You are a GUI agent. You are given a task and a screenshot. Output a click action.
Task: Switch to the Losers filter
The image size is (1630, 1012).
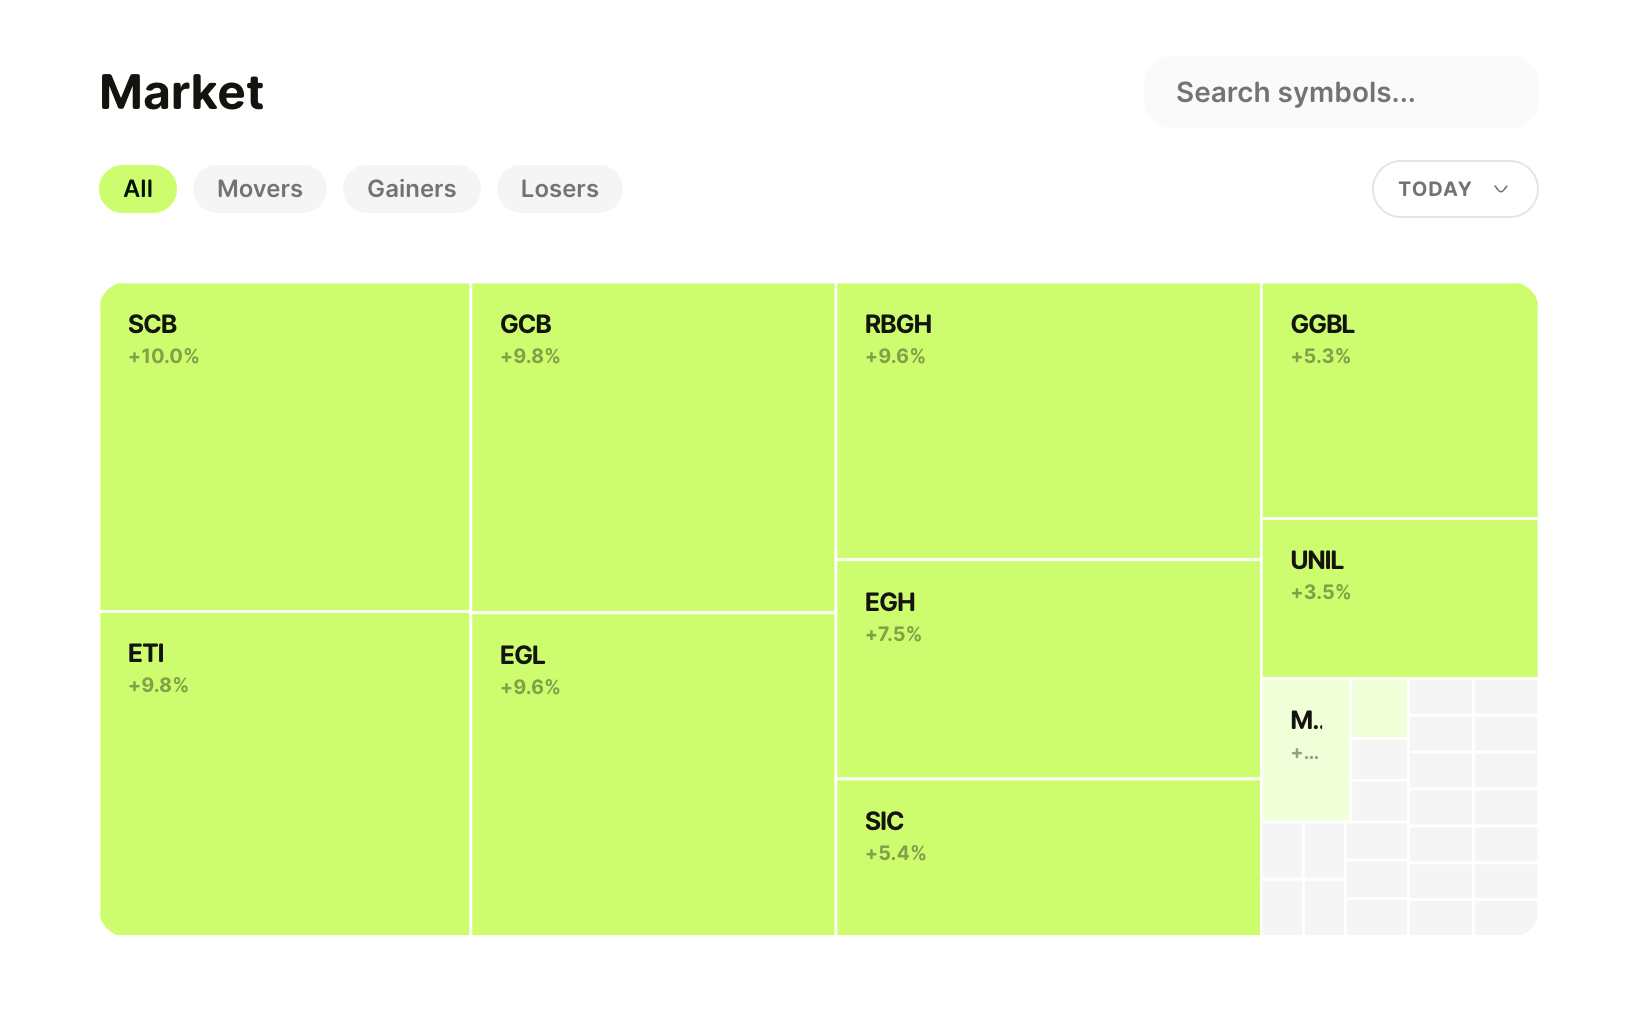(559, 189)
